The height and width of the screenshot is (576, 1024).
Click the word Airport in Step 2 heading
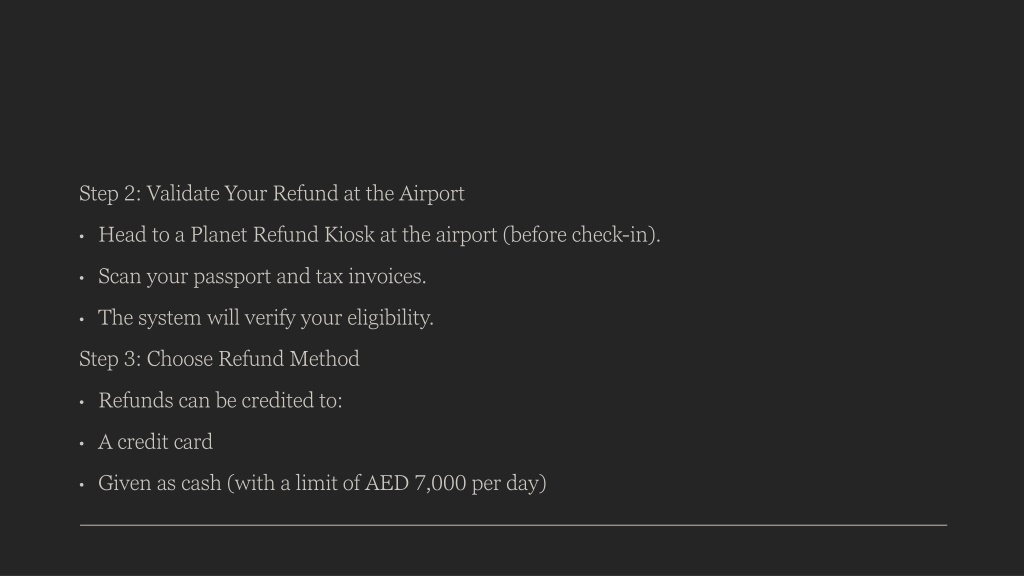(432, 194)
